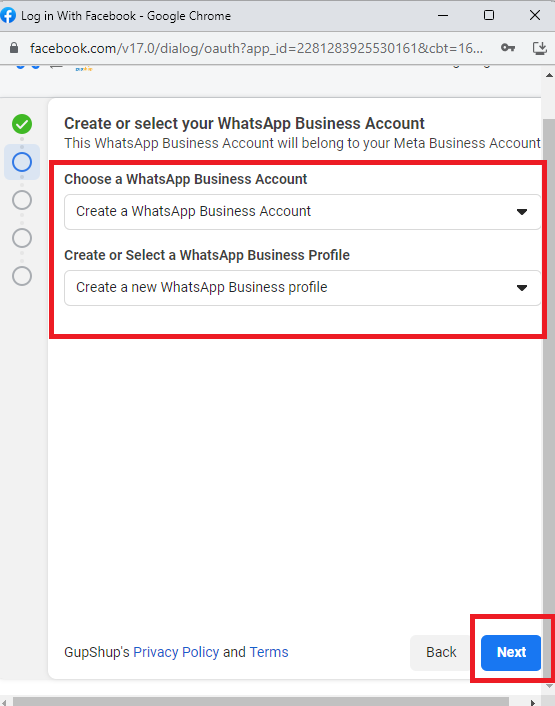Click the horizontal scroll left arrow
Viewport: 555px width, 706px height.
click(4, 702)
